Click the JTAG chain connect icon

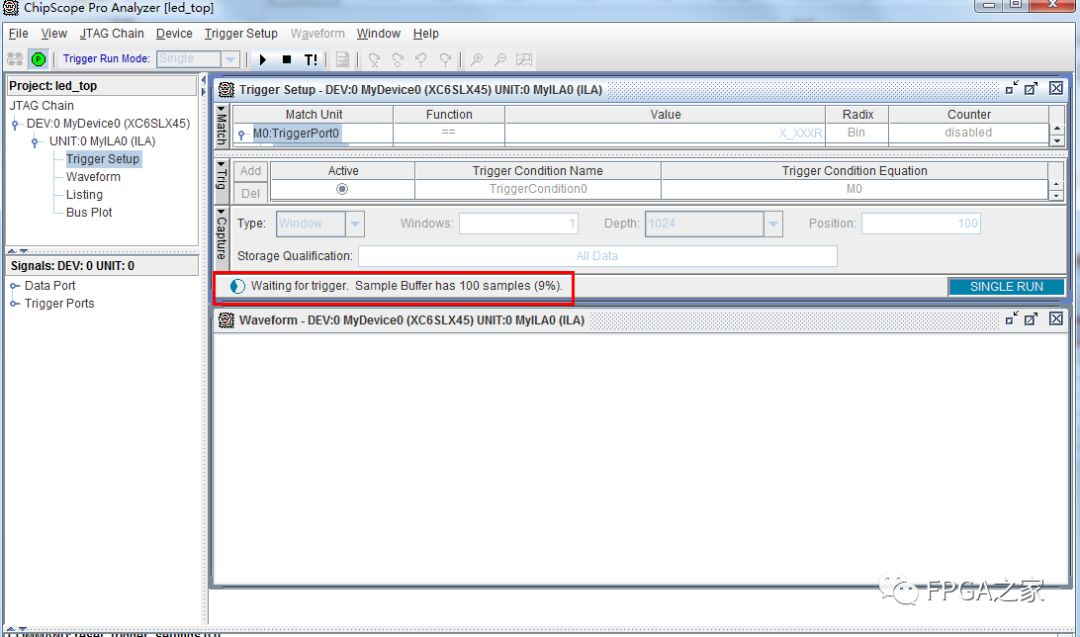click(14, 59)
